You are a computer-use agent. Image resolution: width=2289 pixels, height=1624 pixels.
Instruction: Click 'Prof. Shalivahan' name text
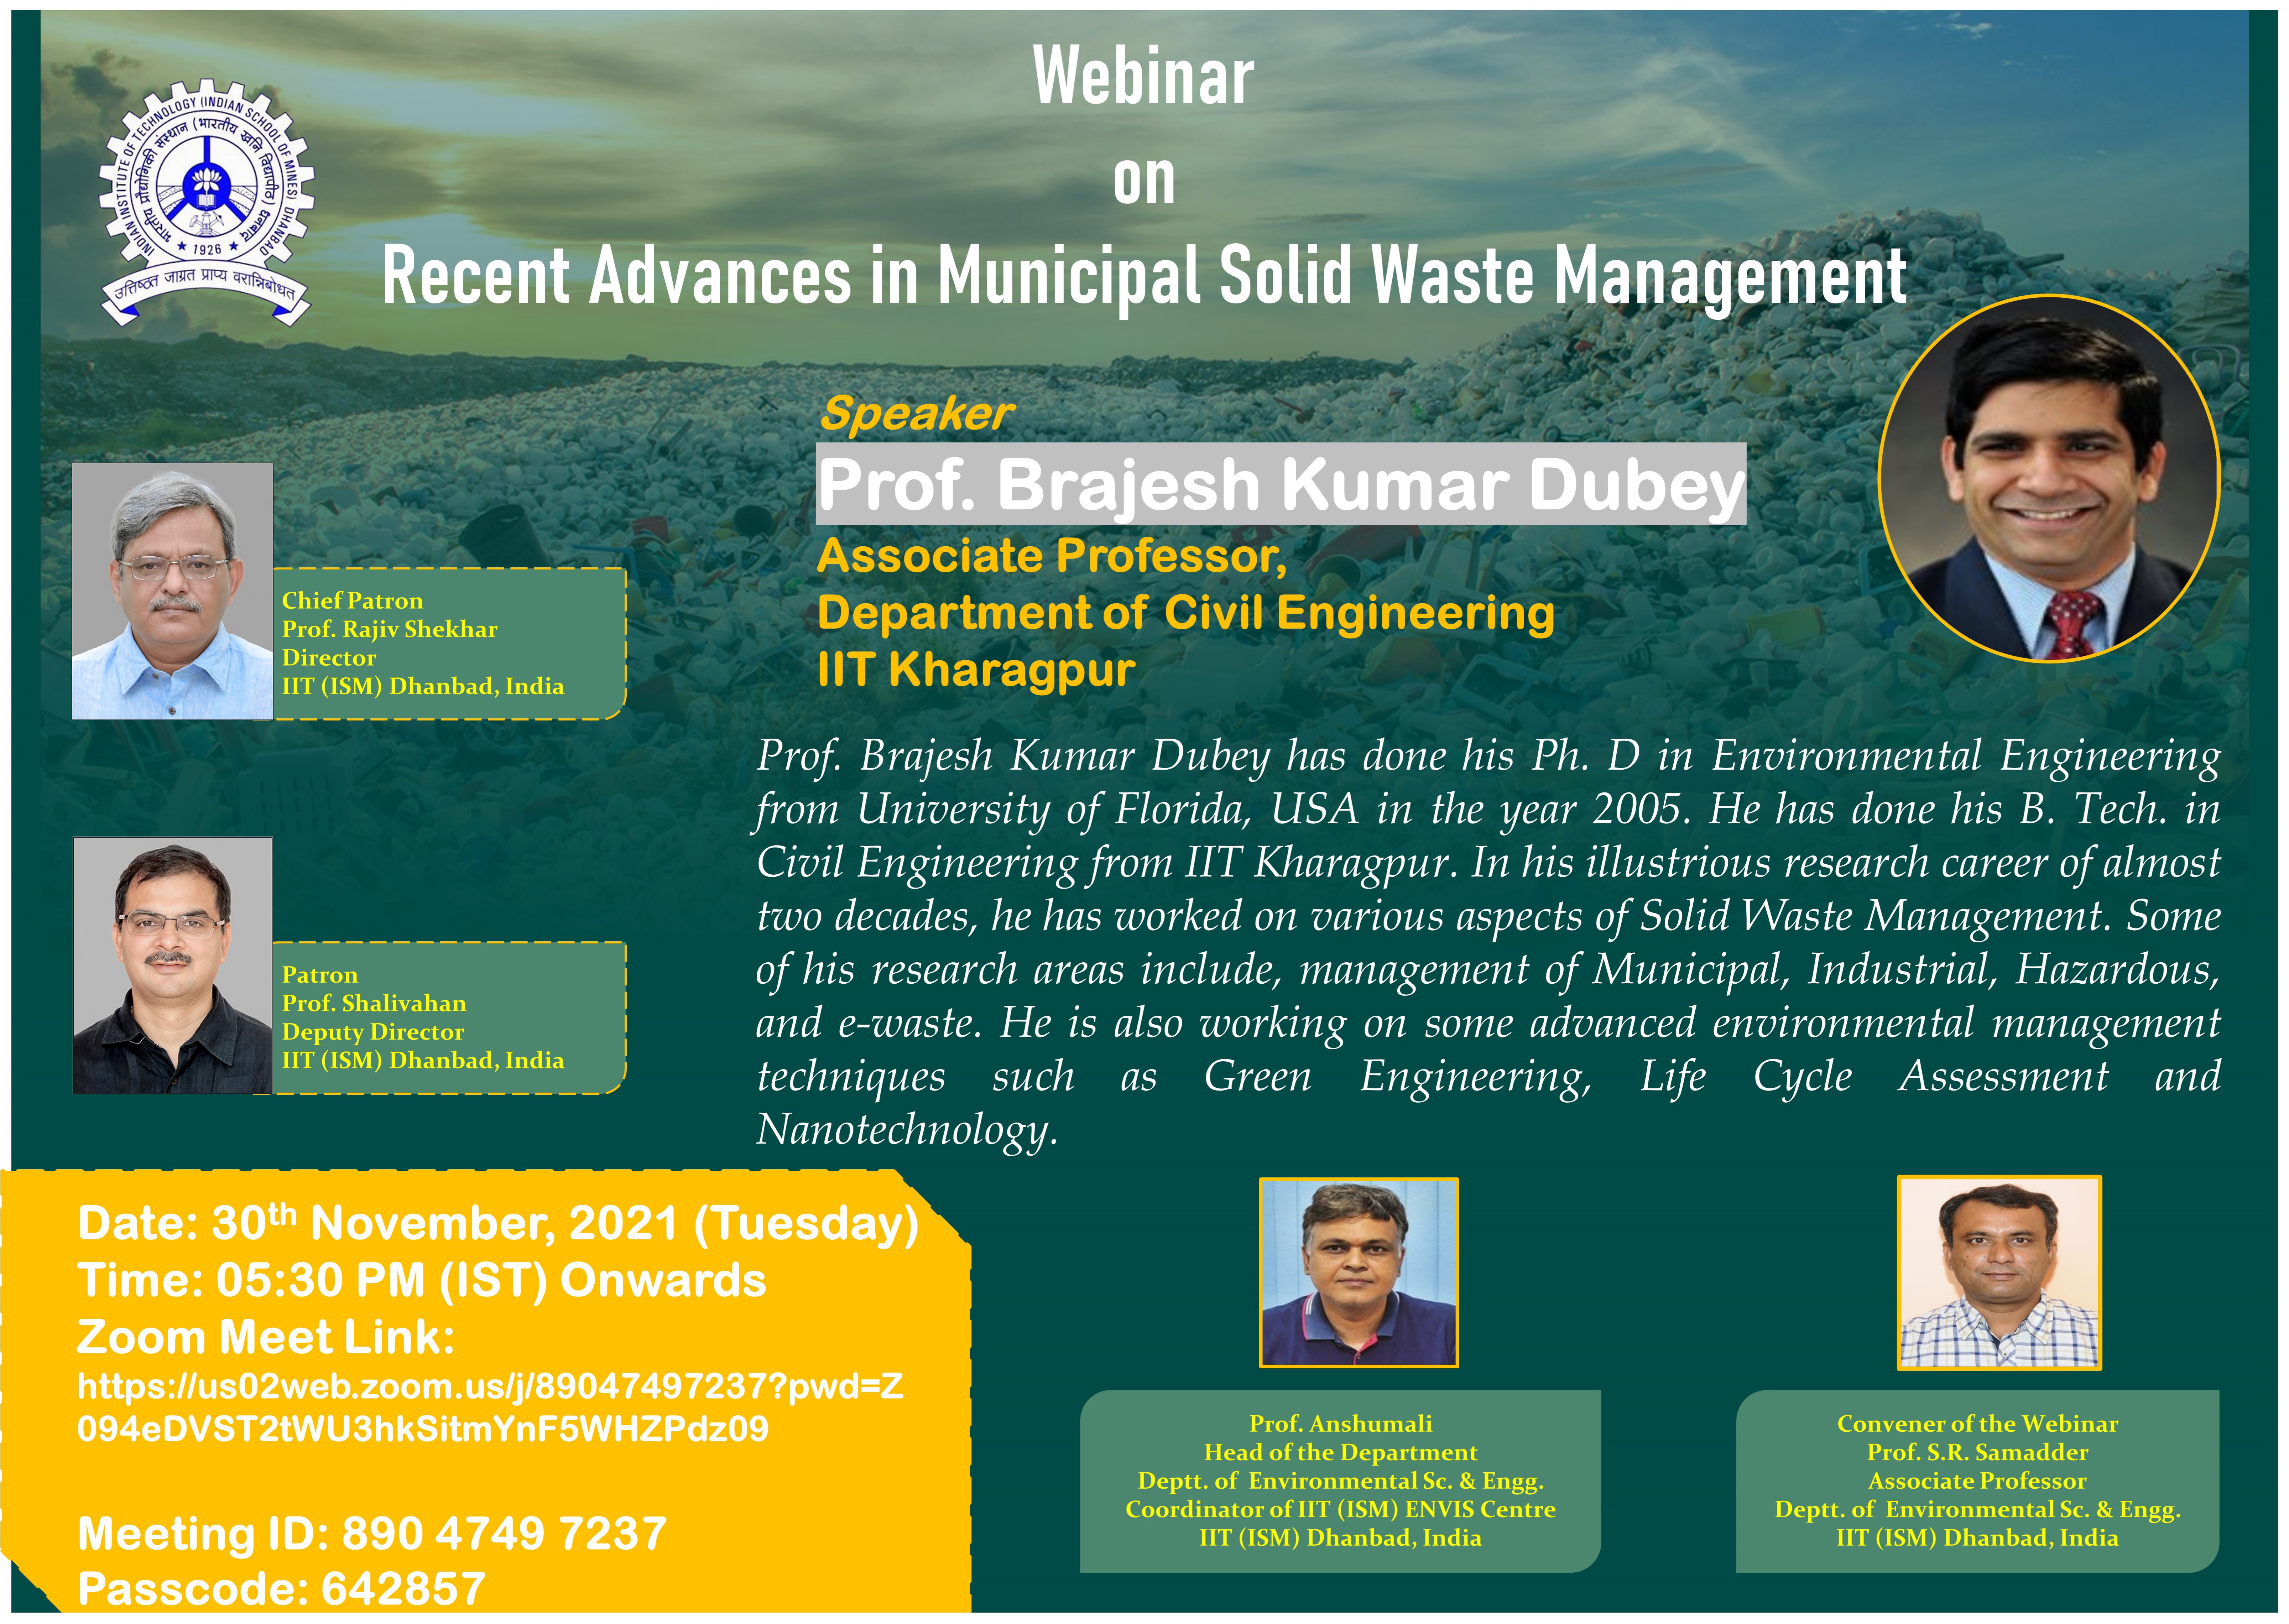pos(374,1003)
